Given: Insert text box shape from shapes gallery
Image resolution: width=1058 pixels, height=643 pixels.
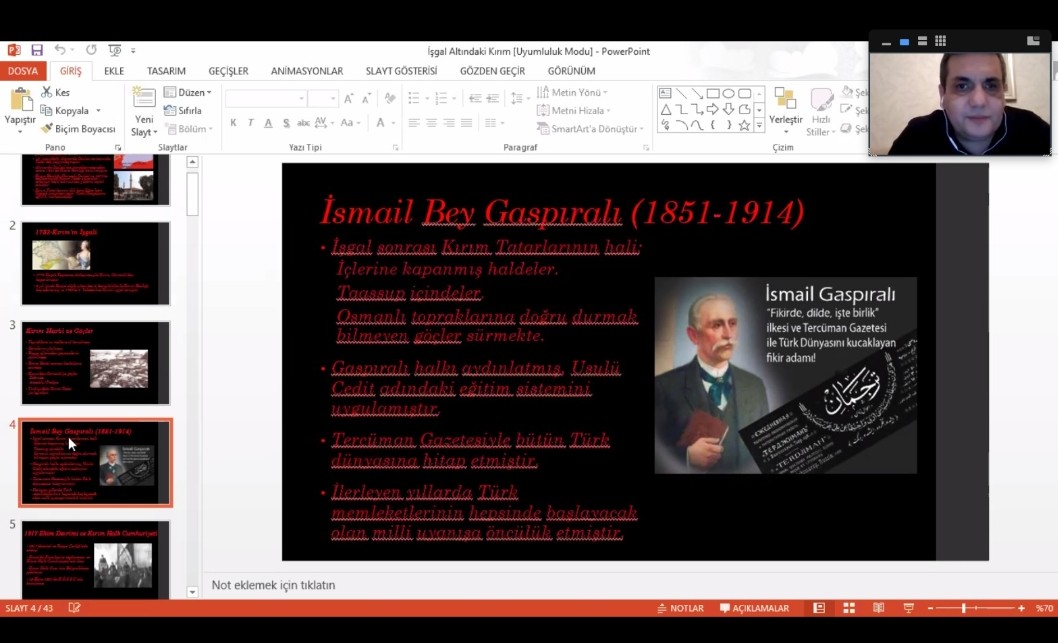Looking at the screenshot, I should click(x=665, y=93).
